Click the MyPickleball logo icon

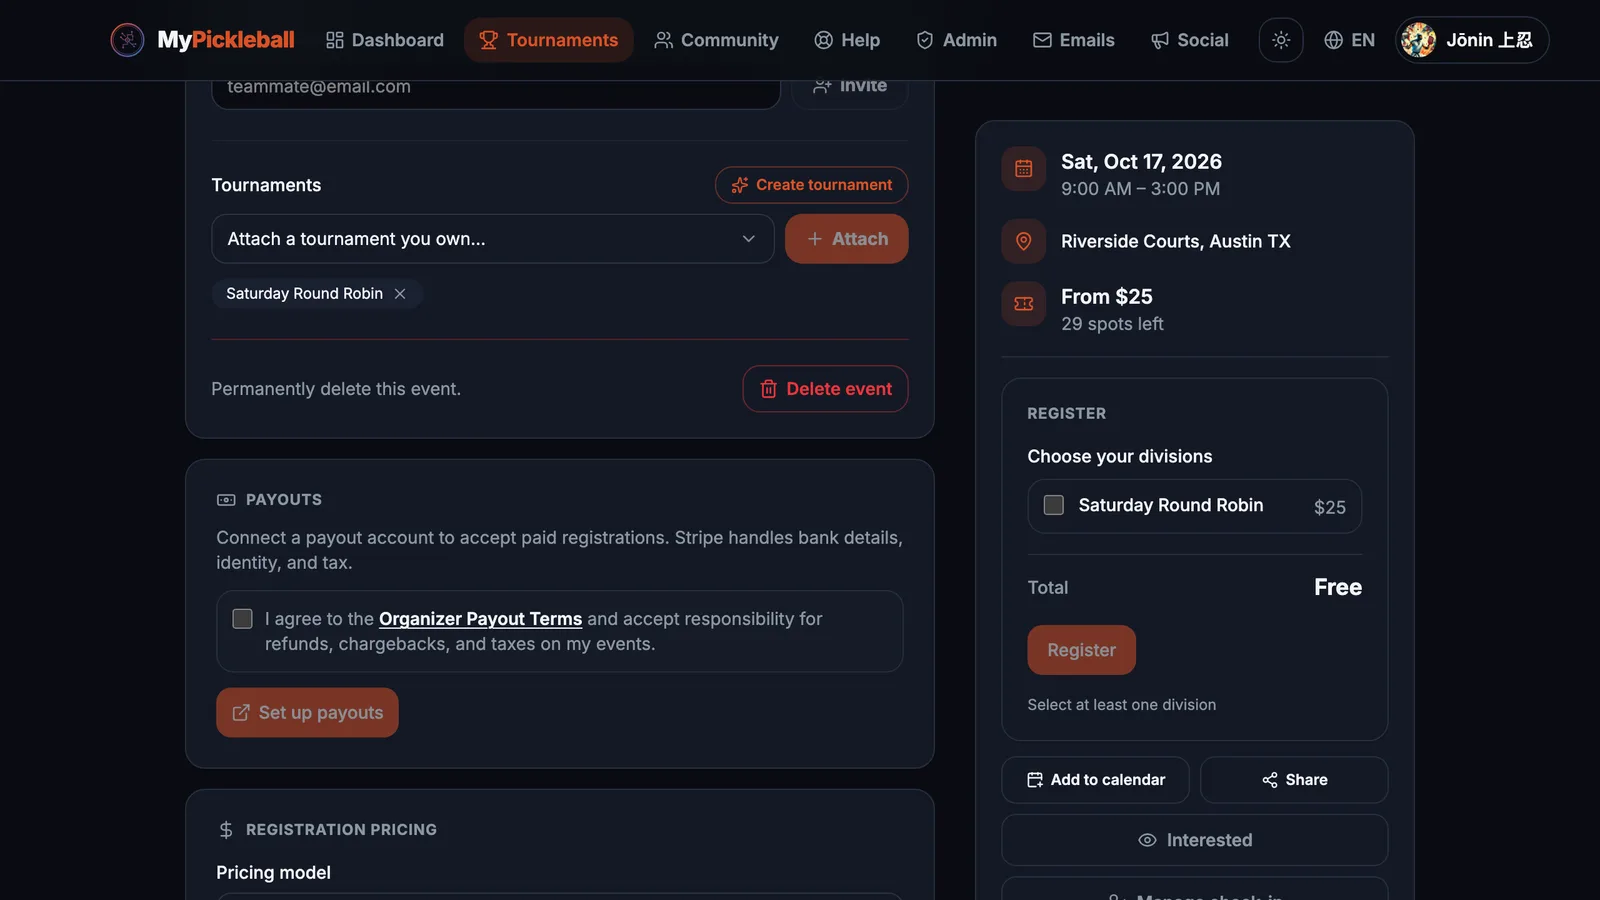pyautogui.click(x=127, y=40)
